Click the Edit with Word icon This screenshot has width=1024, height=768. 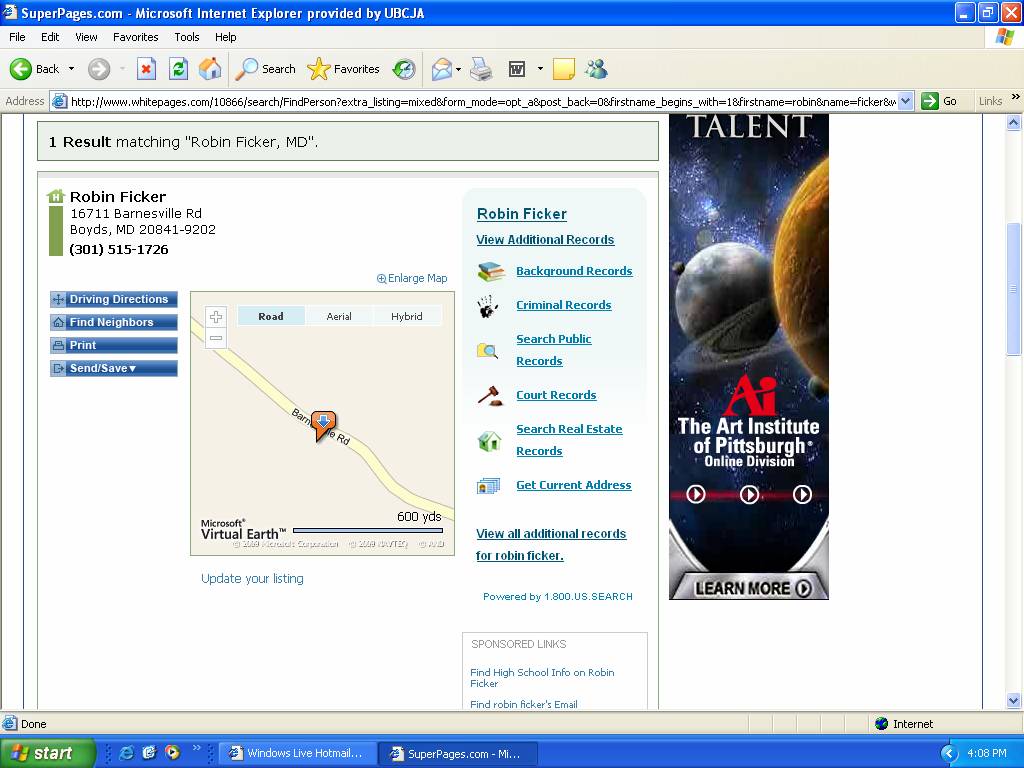point(517,69)
